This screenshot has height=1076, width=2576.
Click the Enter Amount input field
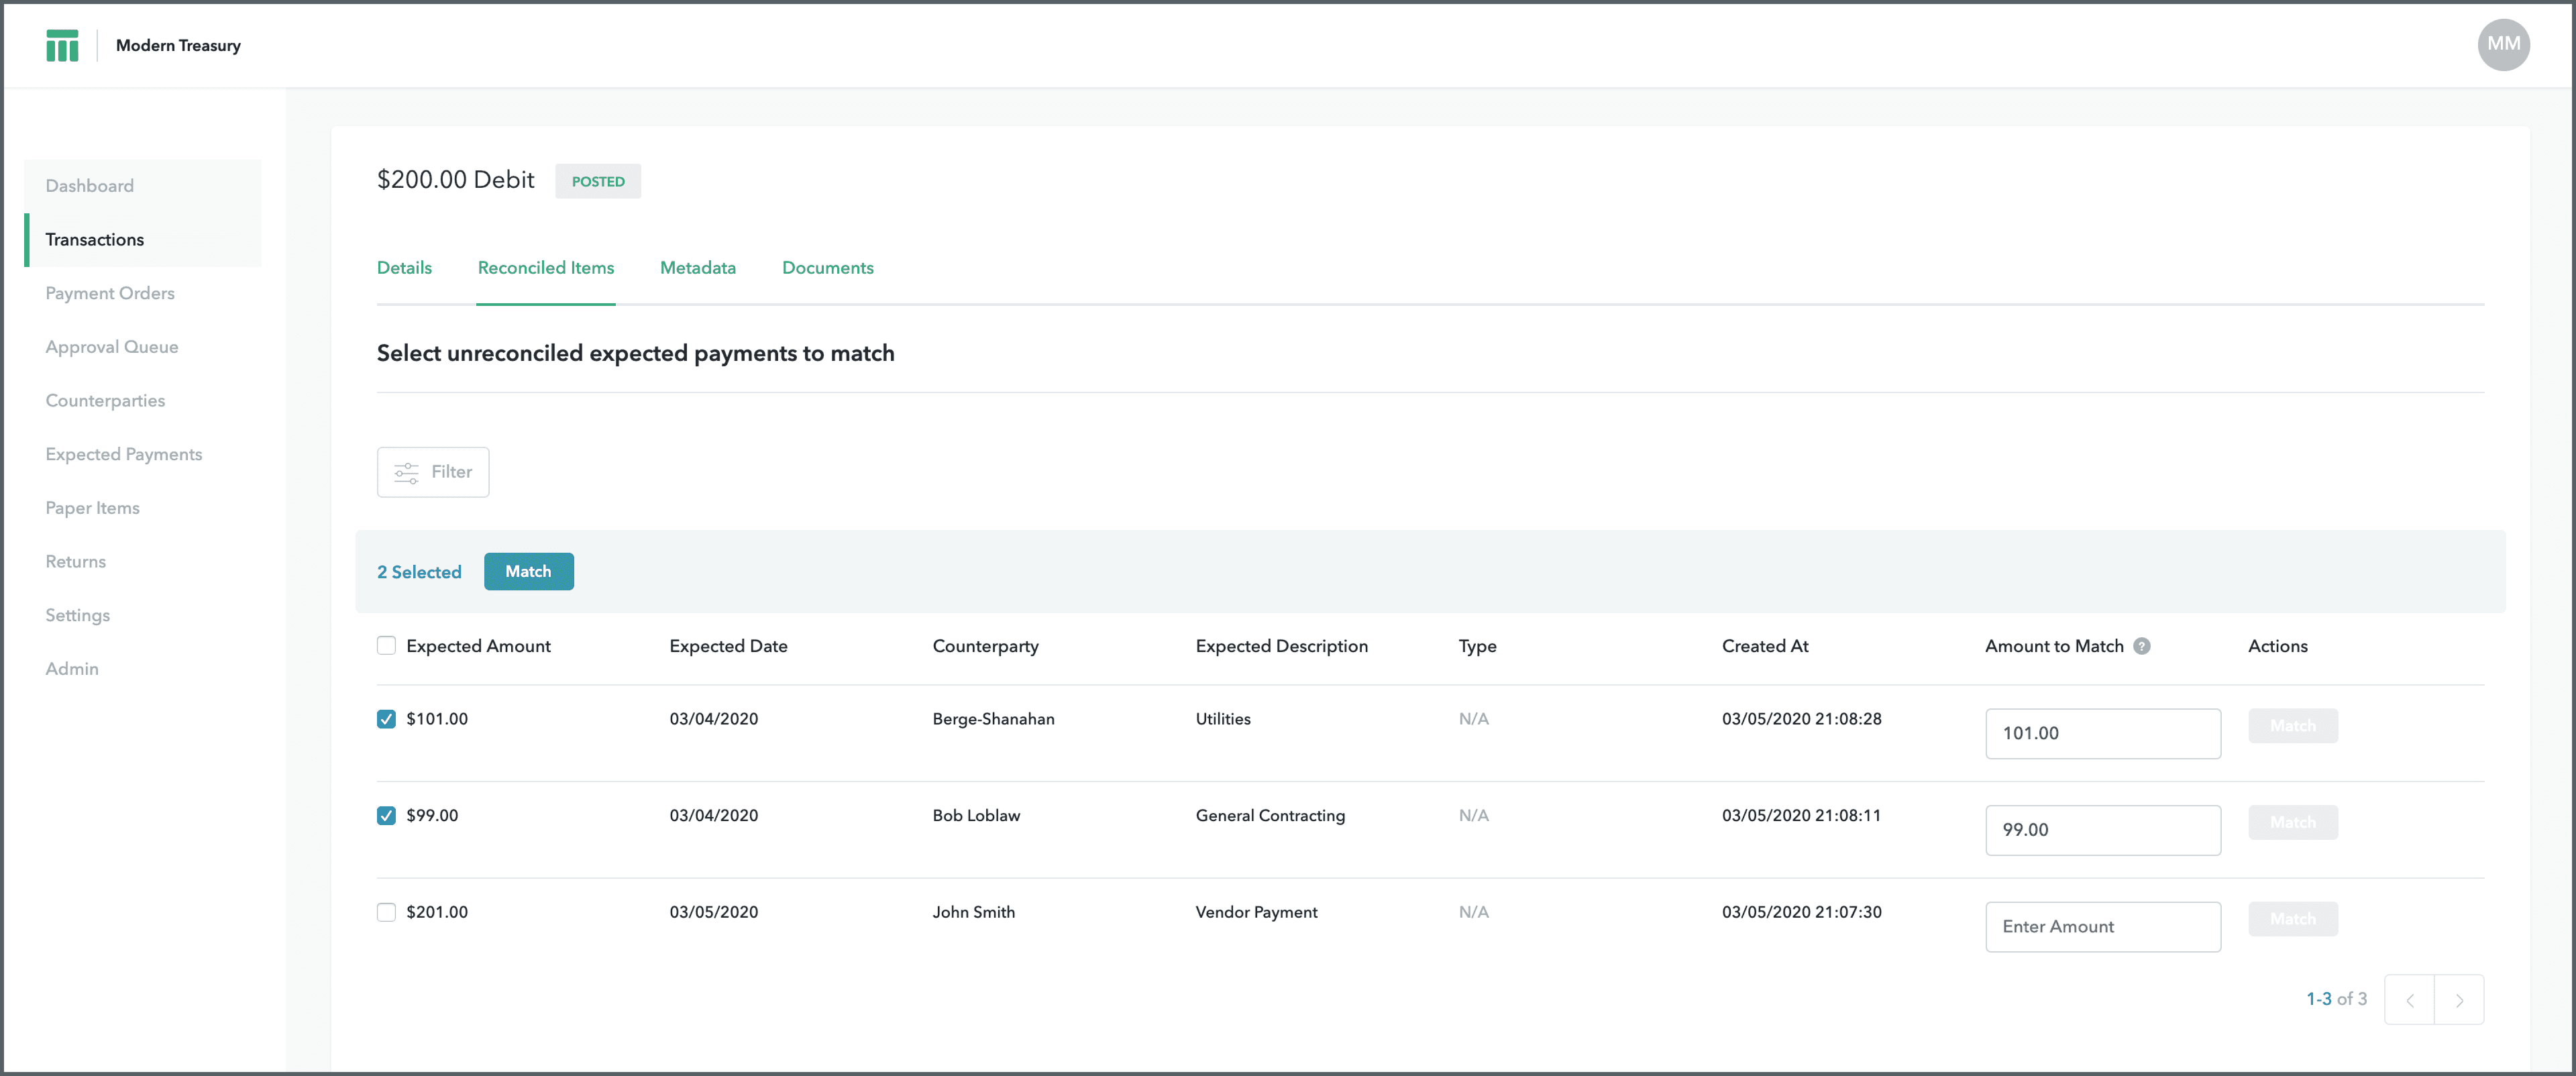pyautogui.click(x=2102, y=927)
